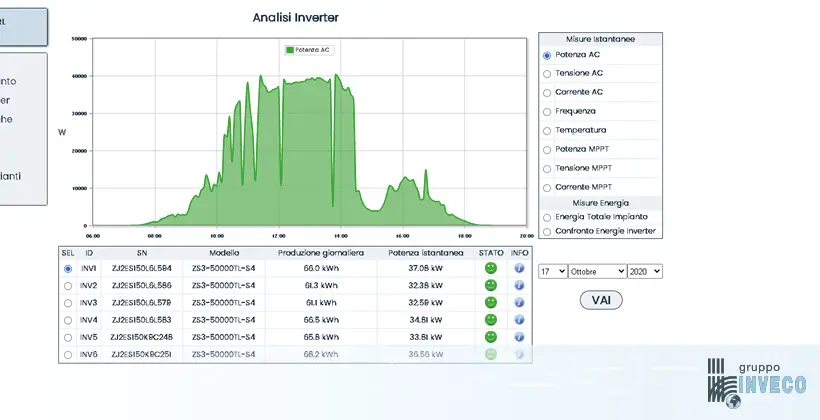Viewport: 820px width, 420px height.
Task: Open the day dropdown showing 17
Action: tap(553, 271)
